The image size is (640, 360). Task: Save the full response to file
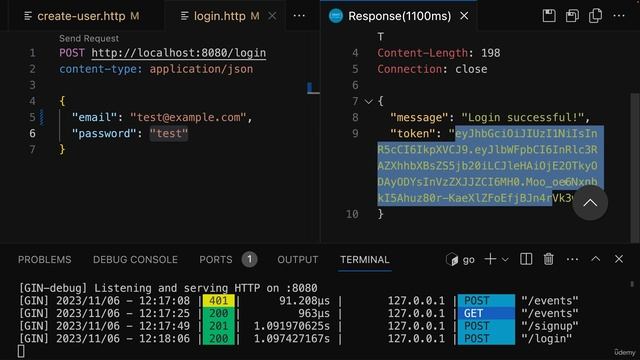[549, 16]
